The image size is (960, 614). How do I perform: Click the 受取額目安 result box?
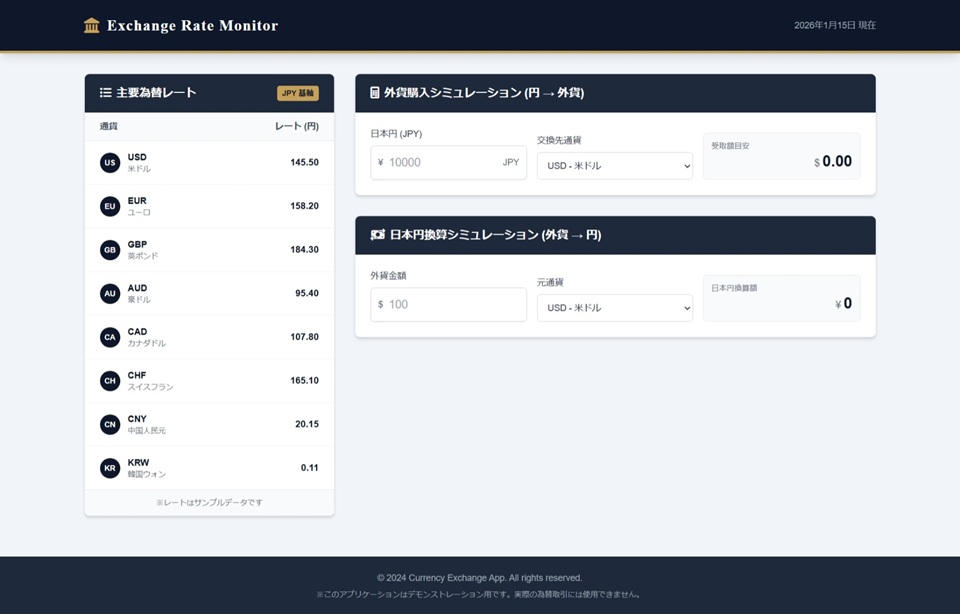tap(781, 156)
